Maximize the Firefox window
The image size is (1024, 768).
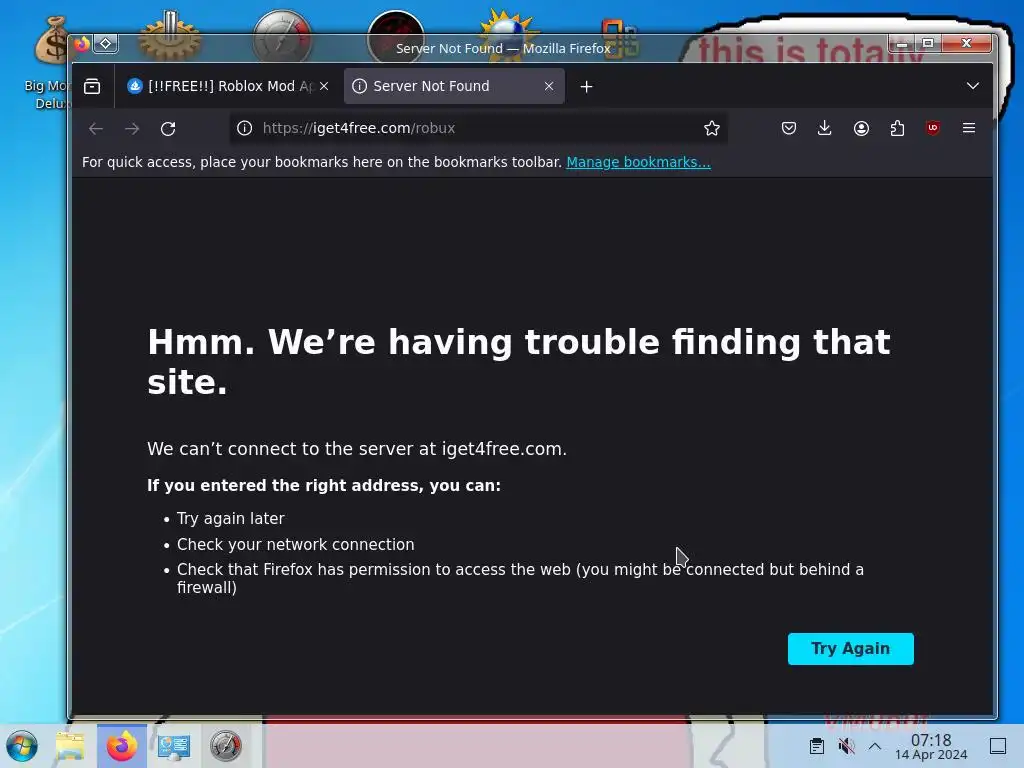[928, 44]
